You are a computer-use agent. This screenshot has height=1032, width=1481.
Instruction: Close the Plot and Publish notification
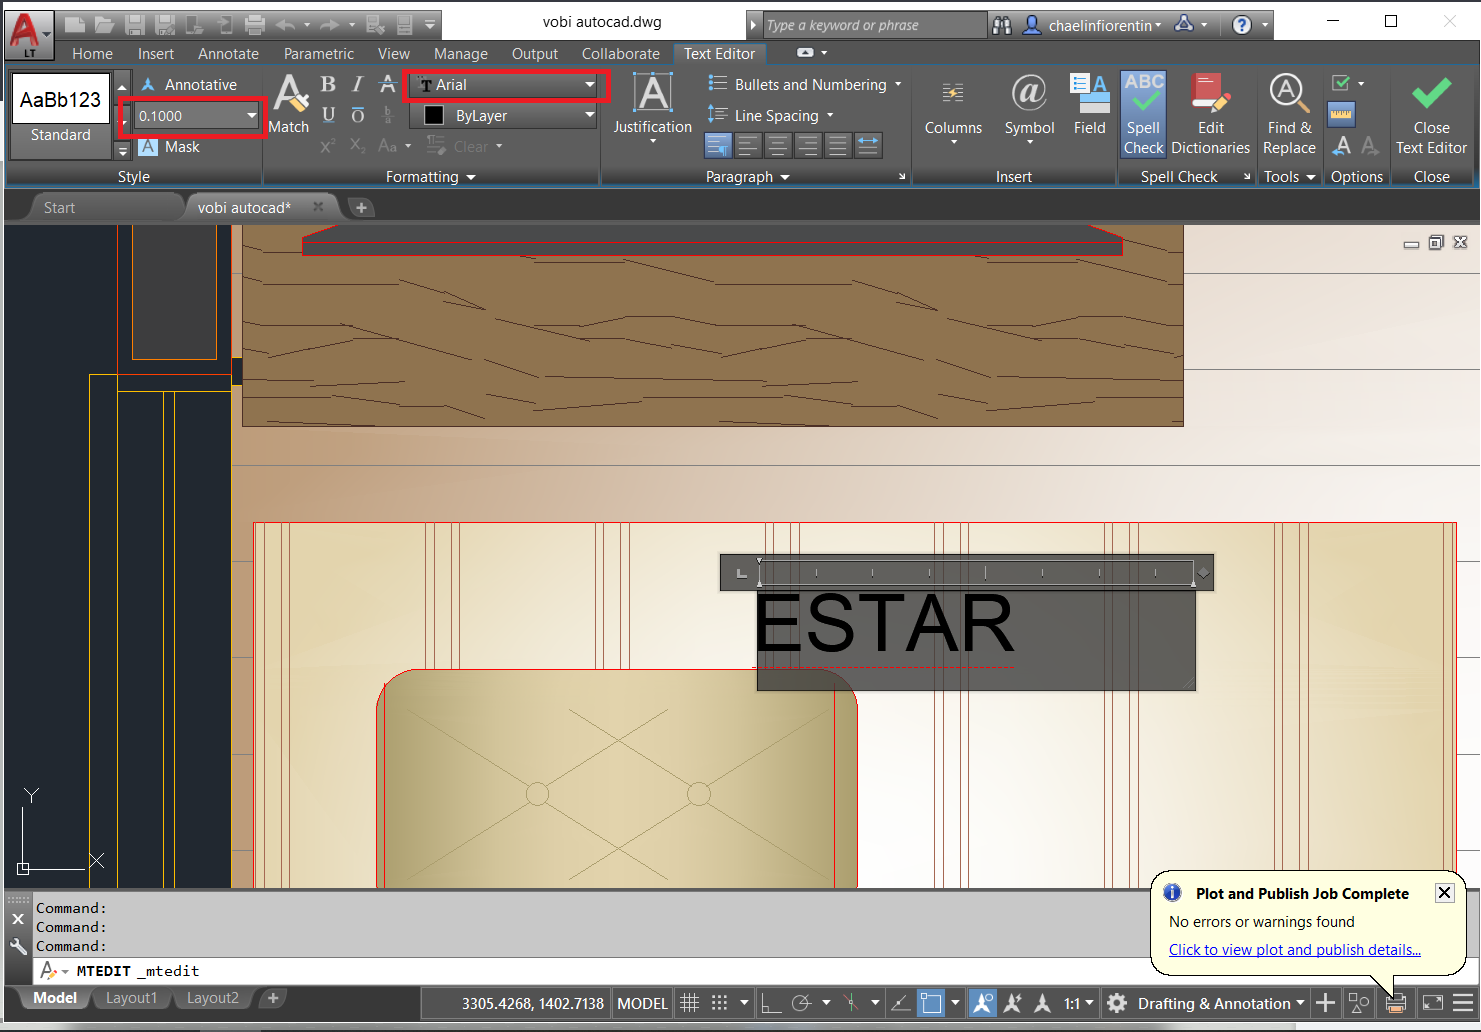pos(1444,893)
